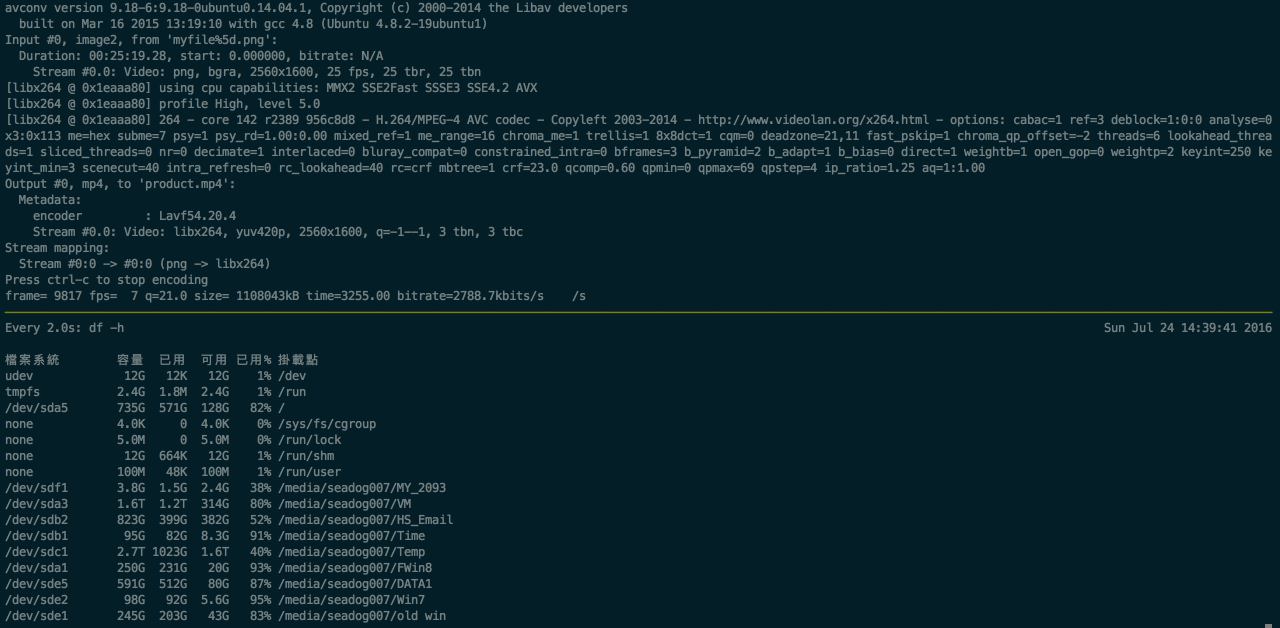1280x628 pixels.
Task: Select the 掛載點 column header
Action: pos(298,360)
